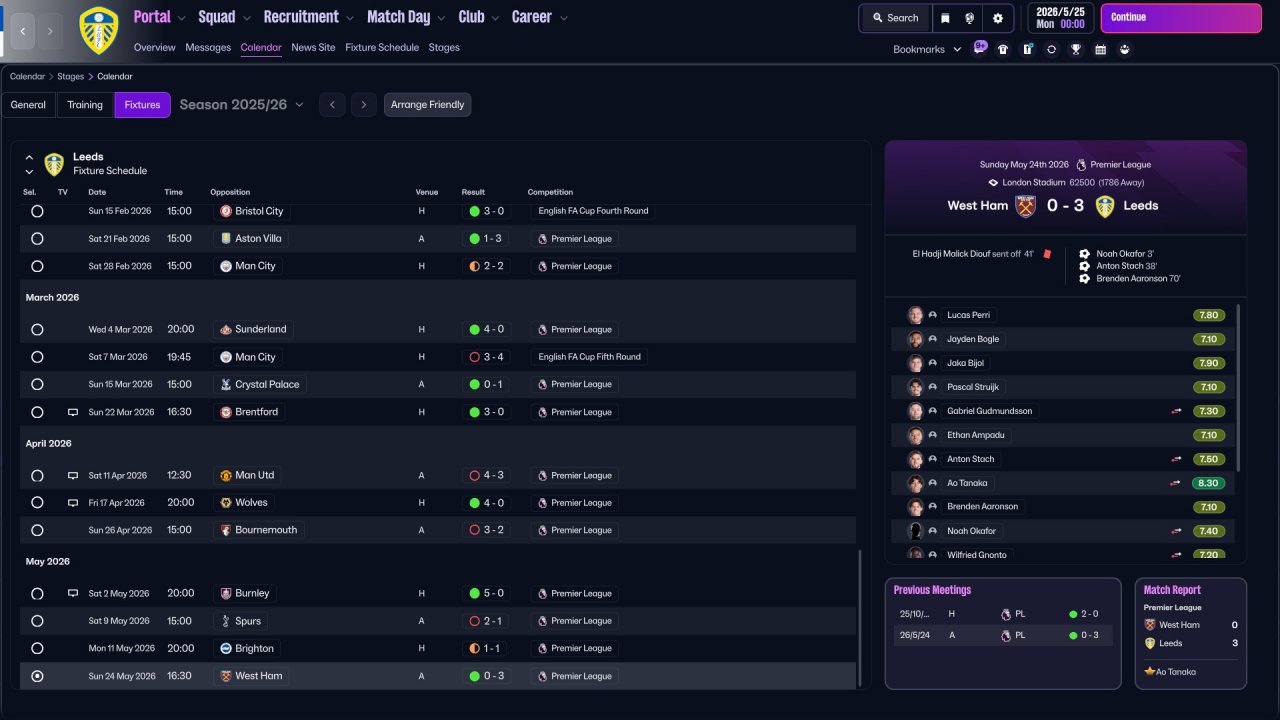1280x720 pixels.
Task: Click the Leeds badge in Fixture Schedule header
Action: (54, 164)
